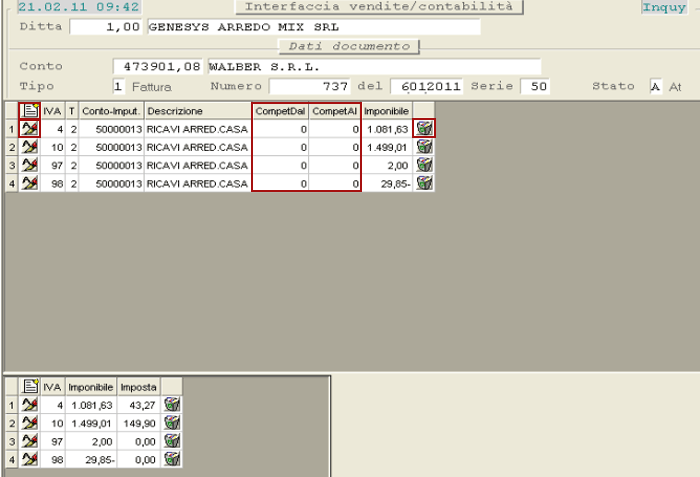Click the Inquy label at top right
The width and height of the screenshot is (700, 477).
(664, 8)
